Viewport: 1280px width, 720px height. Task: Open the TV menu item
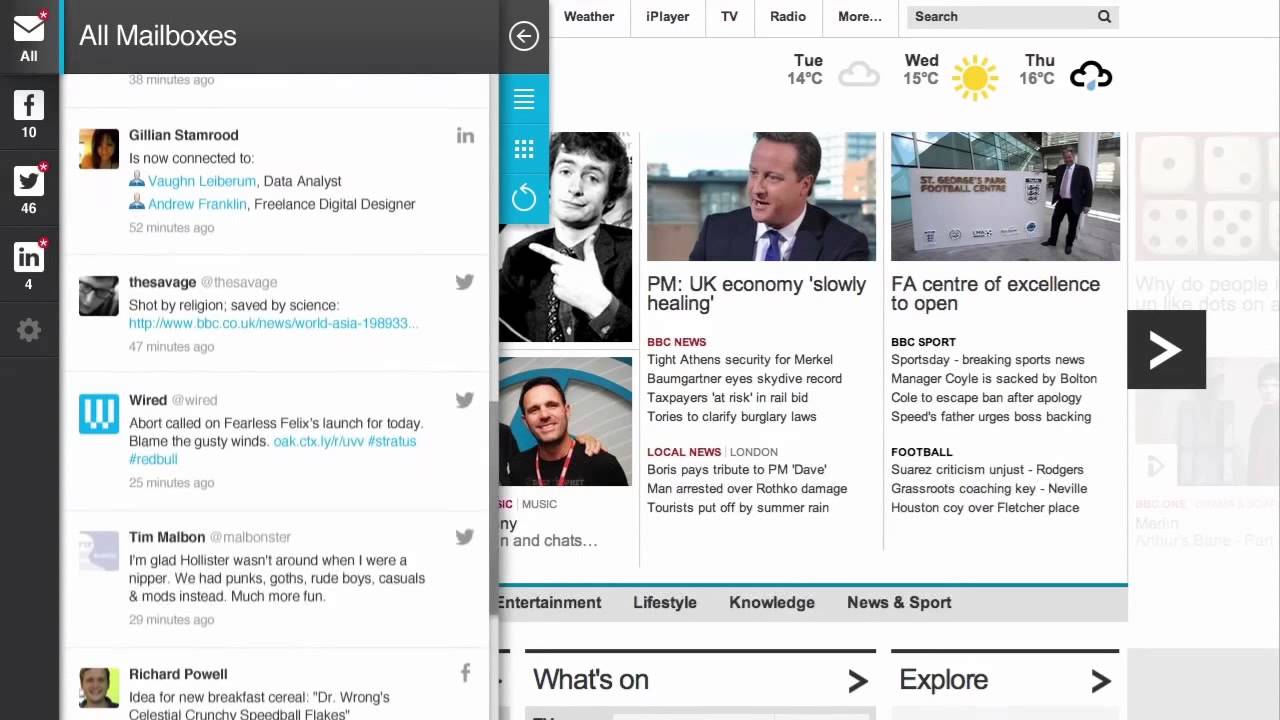tap(730, 16)
